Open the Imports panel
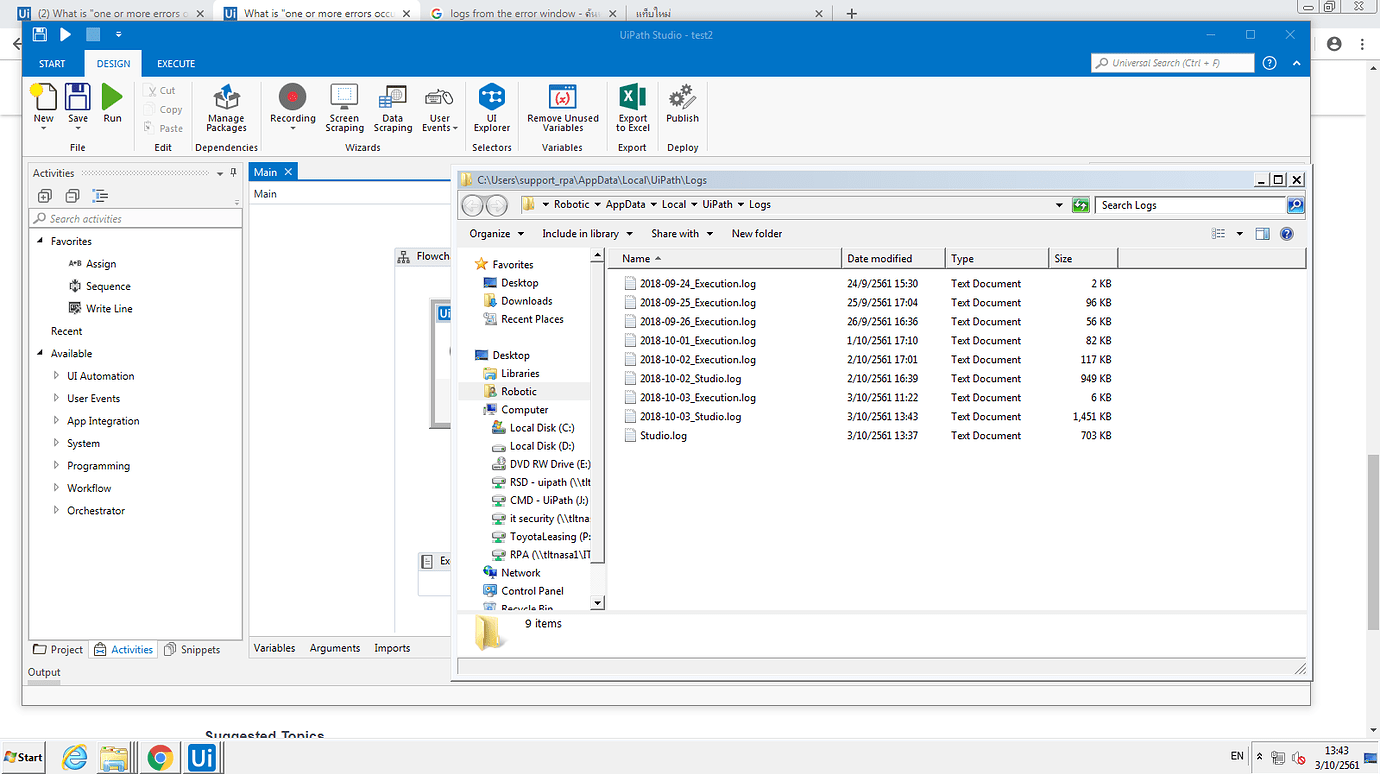This screenshot has height=774, width=1380. (x=392, y=648)
